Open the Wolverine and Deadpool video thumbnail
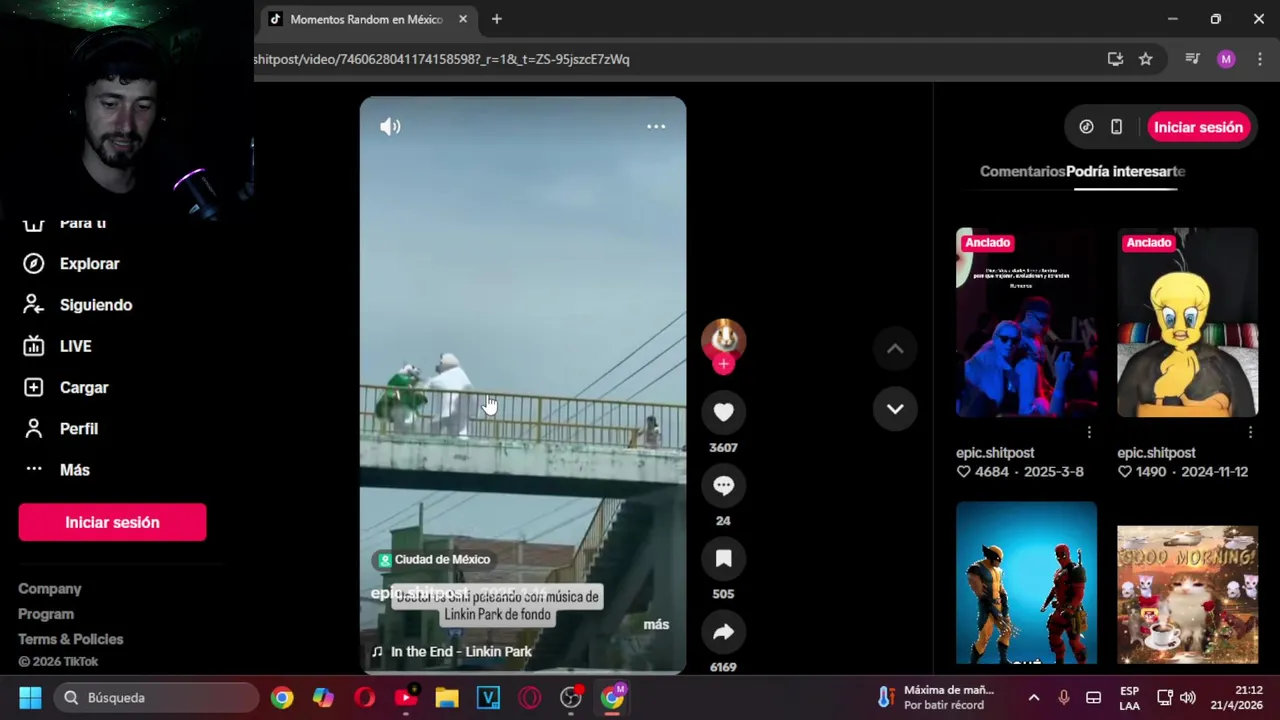 (1026, 584)
